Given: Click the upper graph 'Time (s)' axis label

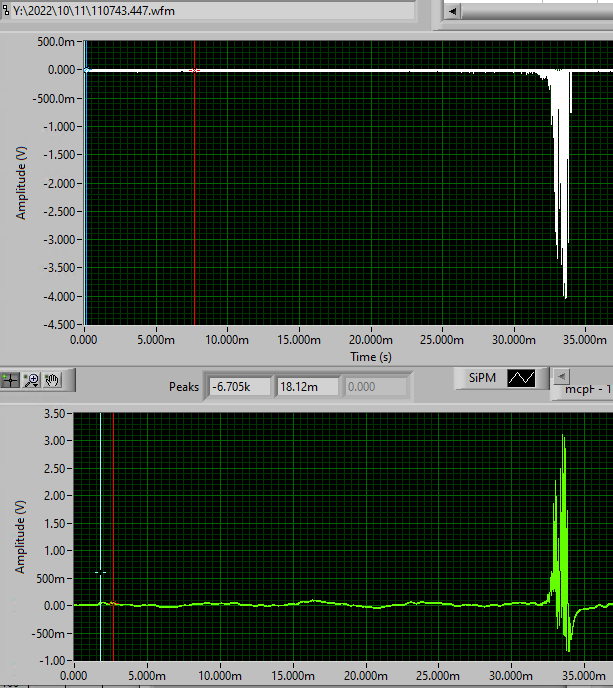Looking at the screenshot, I should pyautogui.click(x=371, y=357).
